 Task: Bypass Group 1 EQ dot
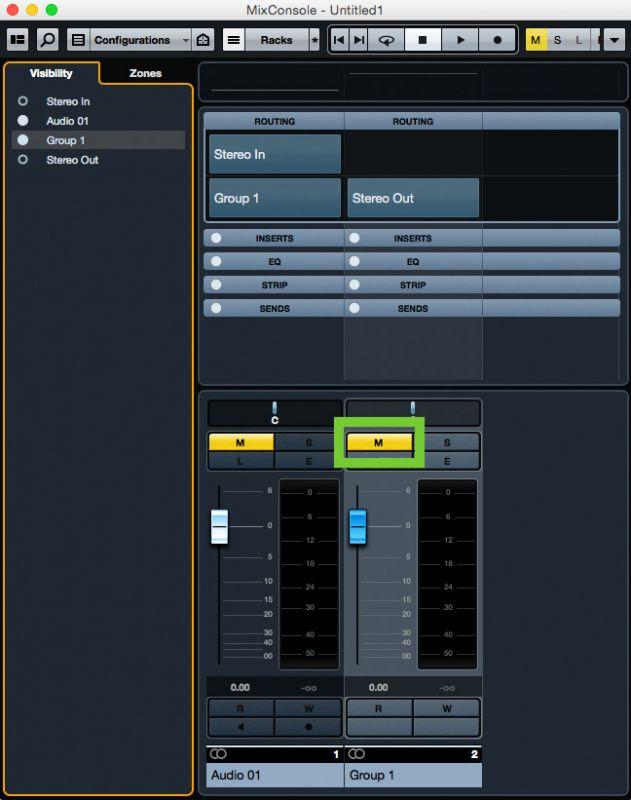click(355, 261)
